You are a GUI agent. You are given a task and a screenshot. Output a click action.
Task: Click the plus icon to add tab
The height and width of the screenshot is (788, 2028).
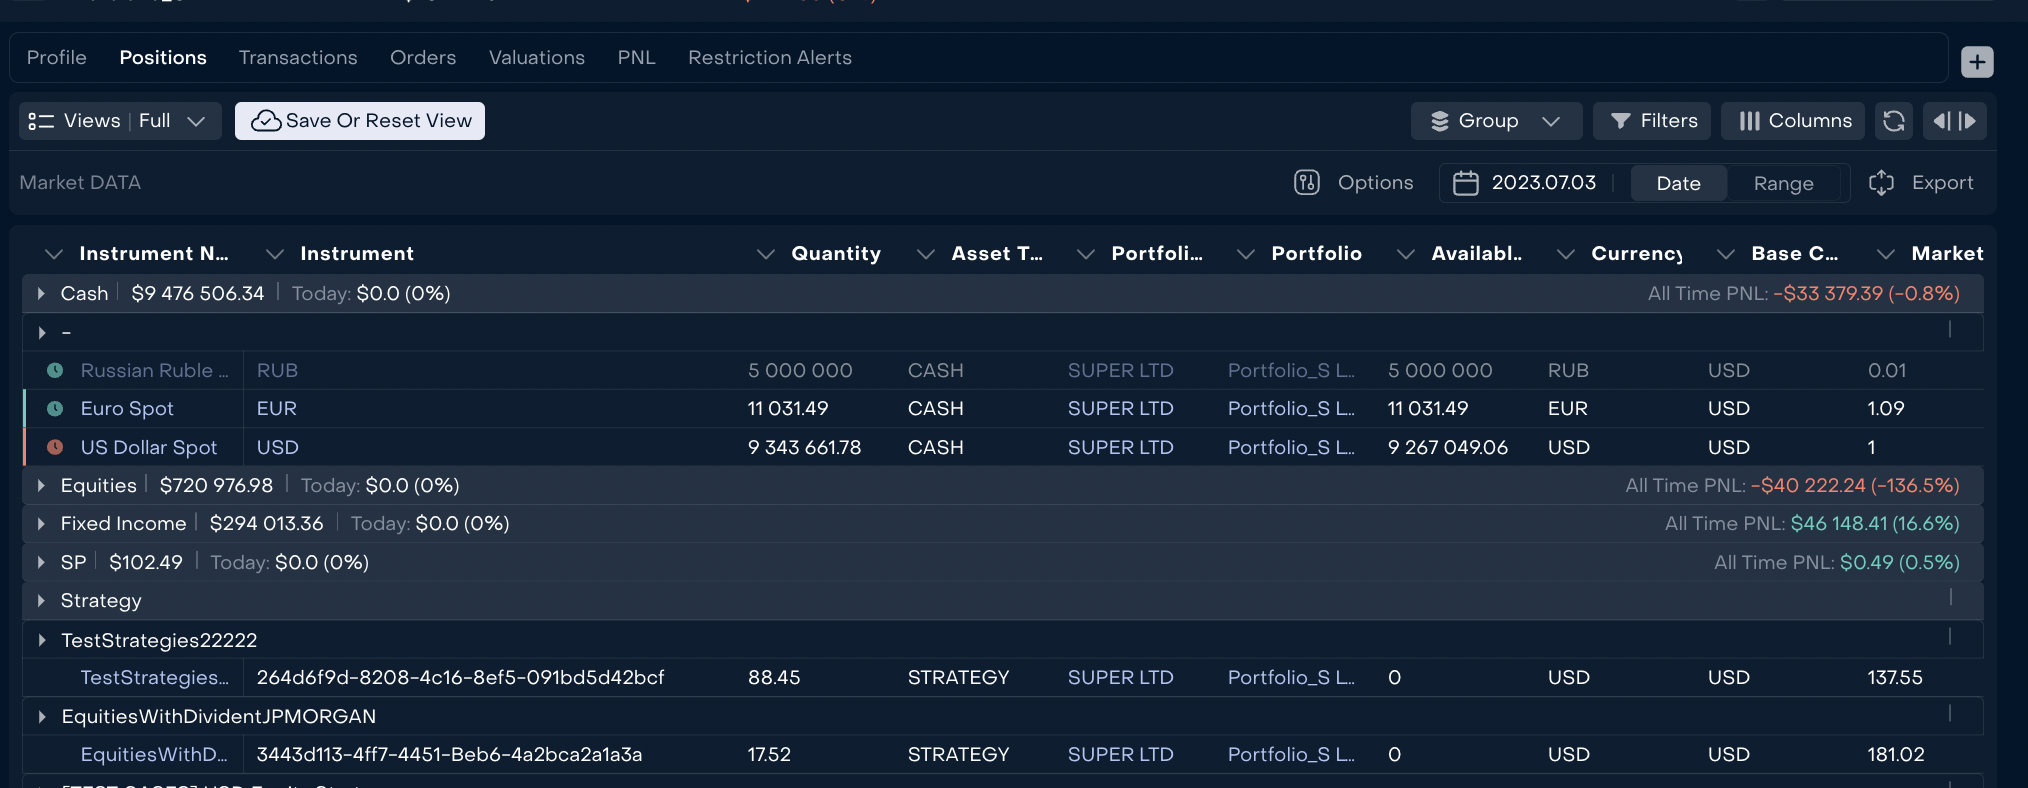coord(1976,62)
